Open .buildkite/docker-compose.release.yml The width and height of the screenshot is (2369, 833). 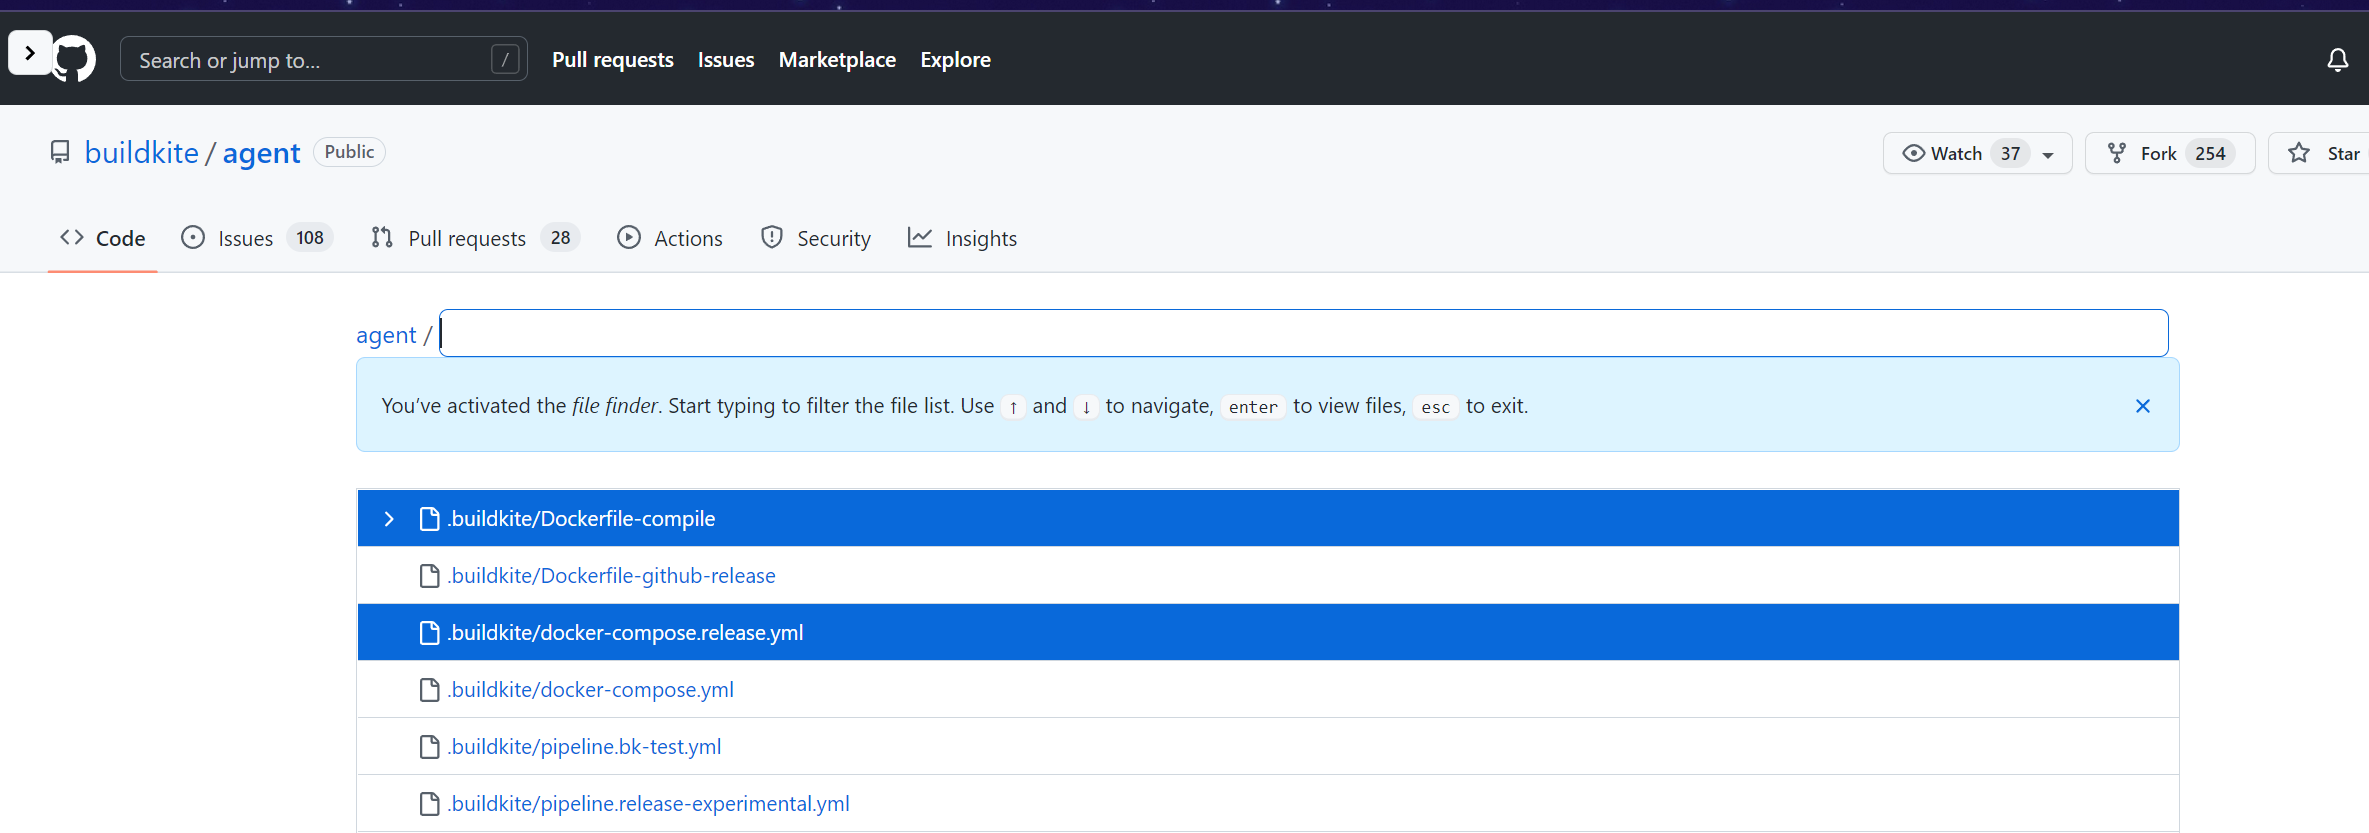[x=626, y=633]
